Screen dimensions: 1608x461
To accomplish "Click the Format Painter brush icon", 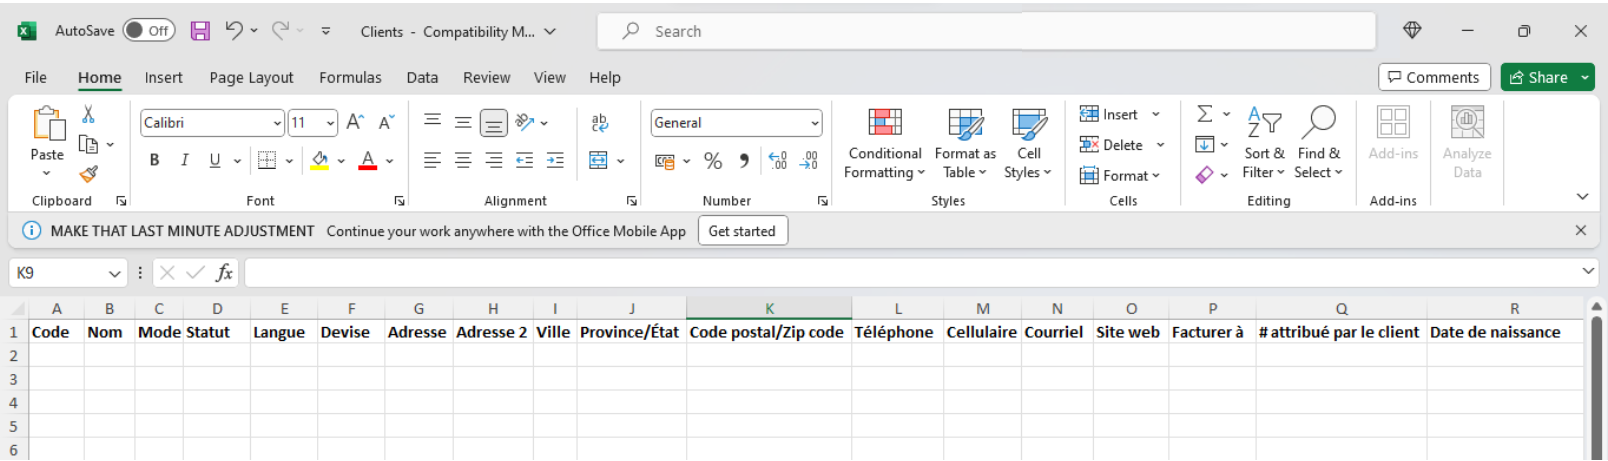I will click(x=89, y=174).
